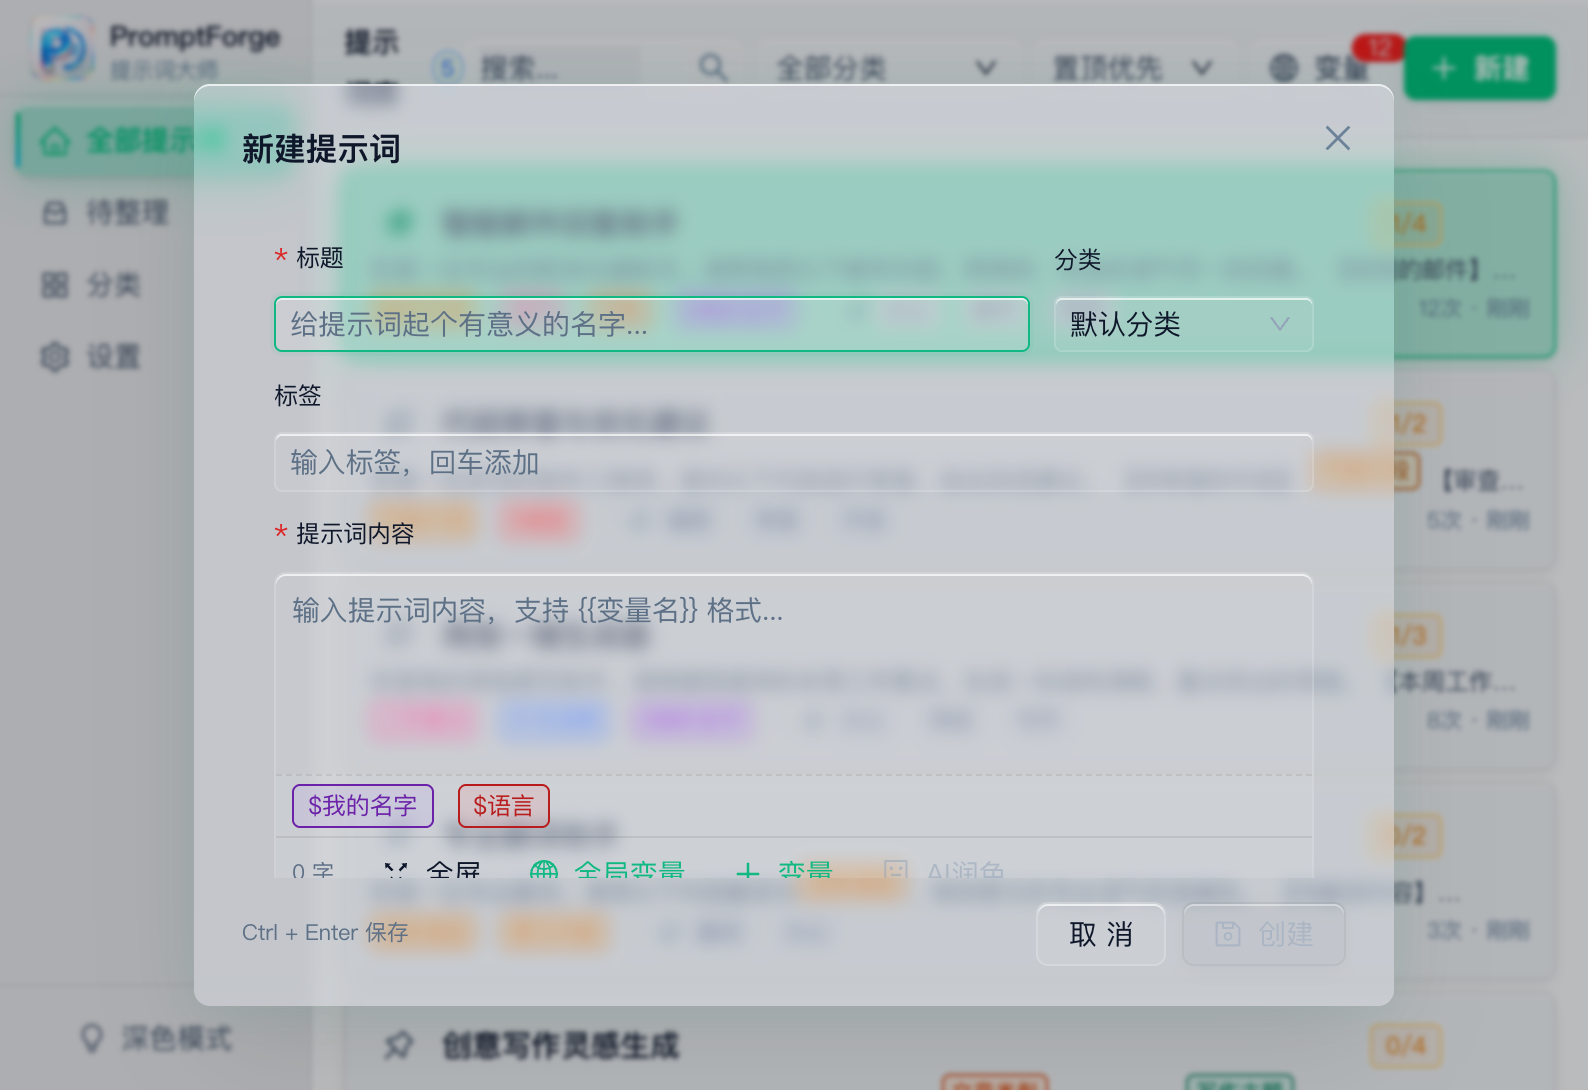Add a new 变量 with the plus button
Viewport: 1588px width, 1090px height.
tap(784, 870)
